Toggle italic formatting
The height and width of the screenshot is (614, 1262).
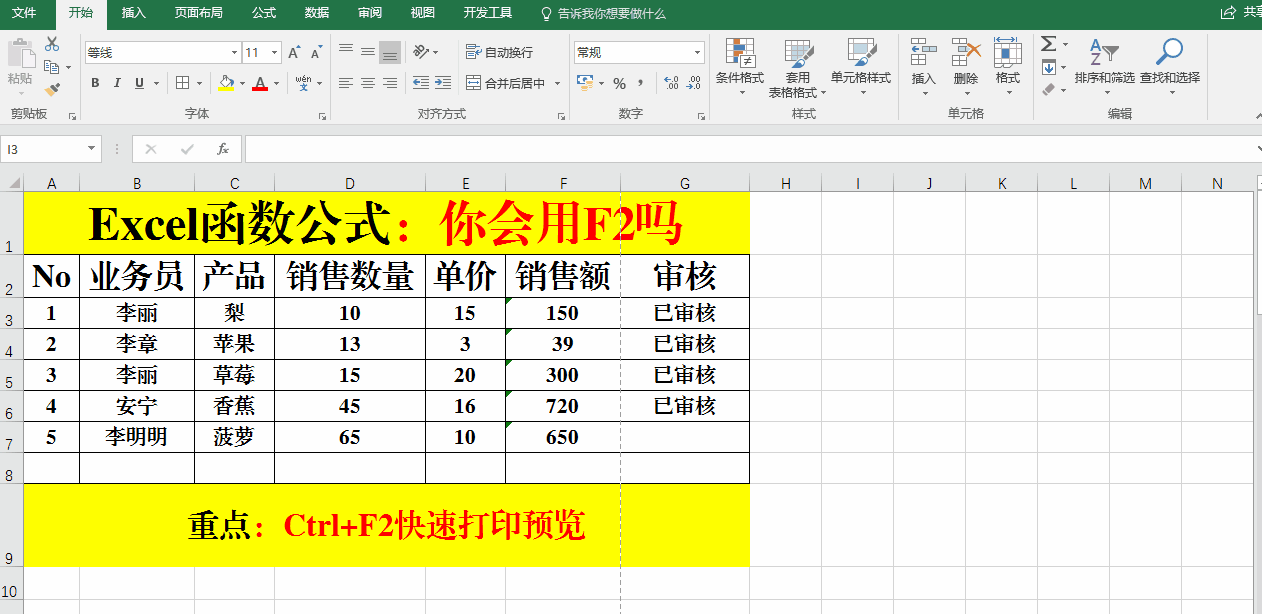[117, 83]
